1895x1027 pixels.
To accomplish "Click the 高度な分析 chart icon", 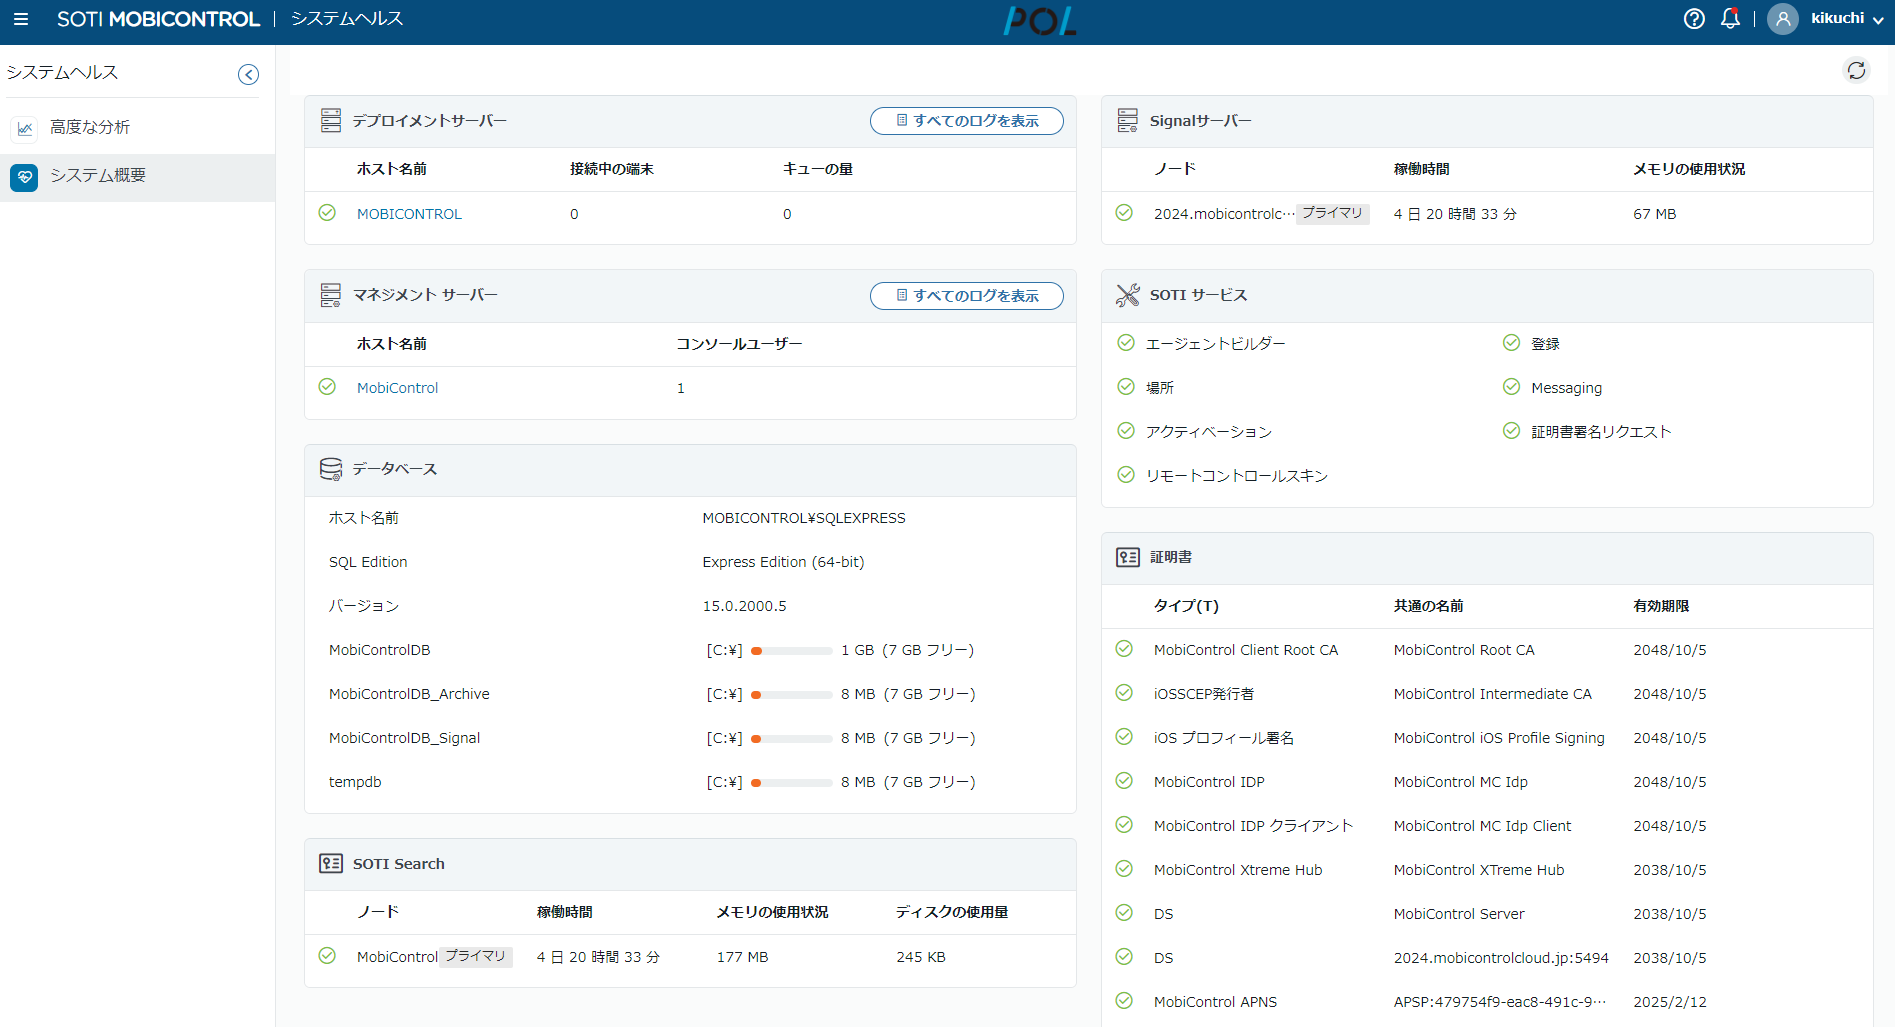I will click(x=25, y=128).
